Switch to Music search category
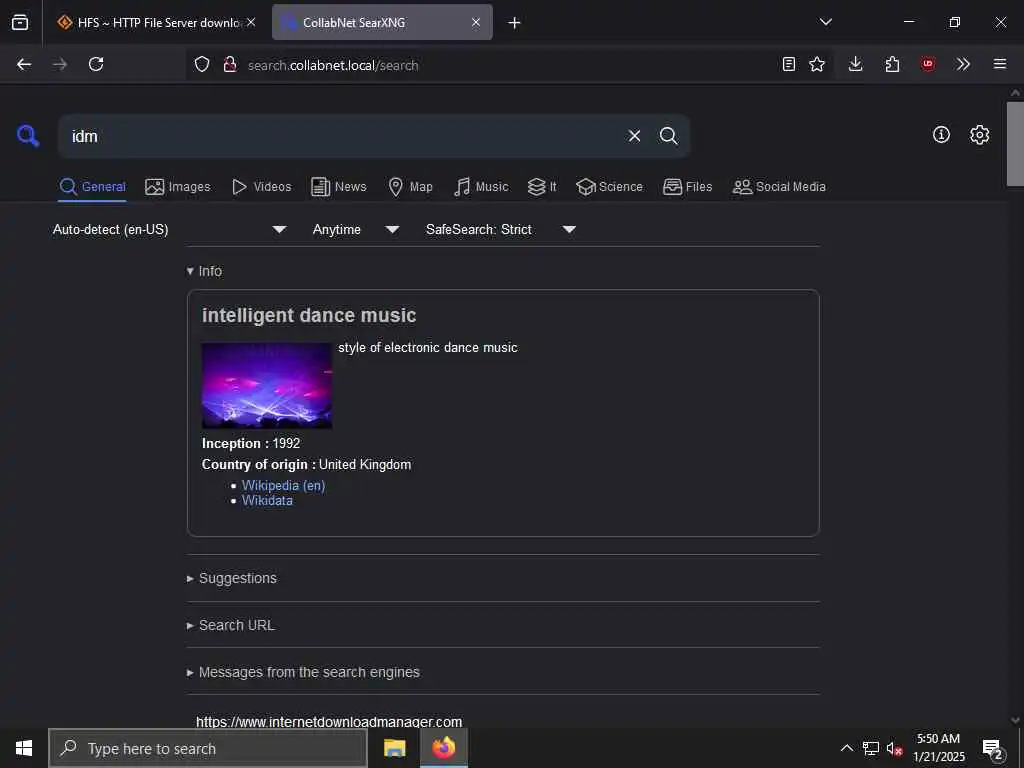1024x768 pixels. 481,187
